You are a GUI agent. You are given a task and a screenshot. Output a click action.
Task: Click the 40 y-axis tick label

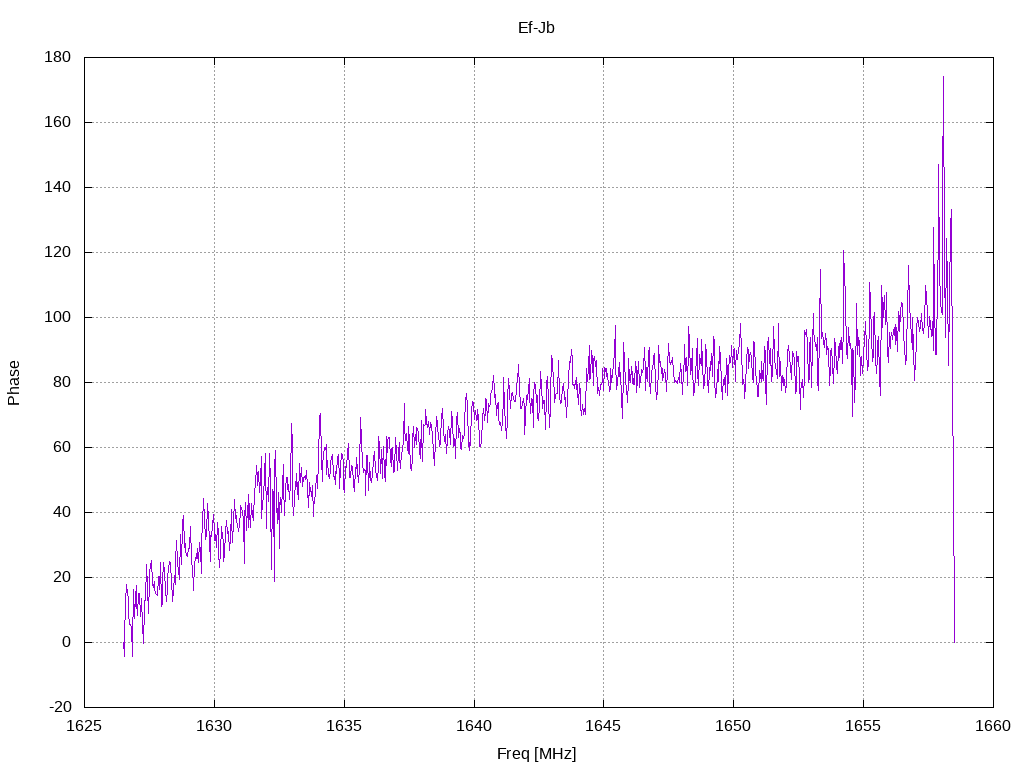click(61, 513)
